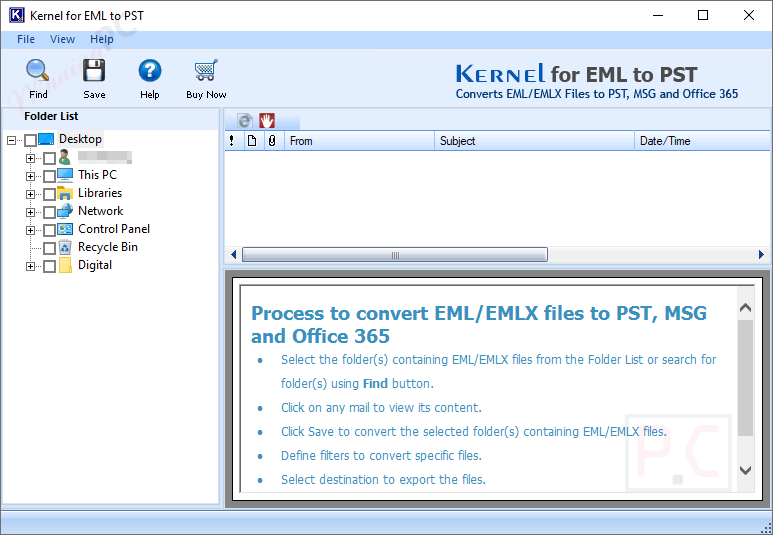Select the This PC label
773x535 pixels.
coord(98,175)
